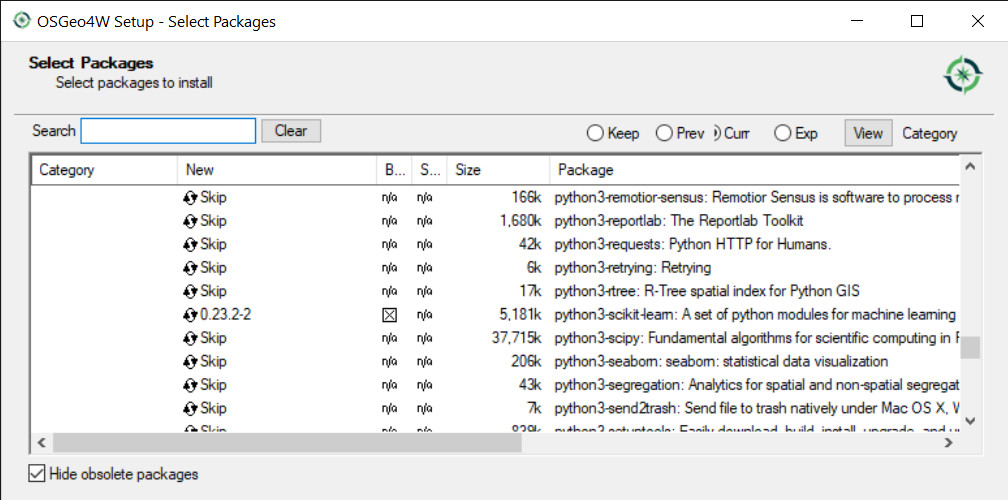Click Skip text for python3-reportlab row
The width and height of the screenshot is (1008, 500).
click(x=213, y=221)
